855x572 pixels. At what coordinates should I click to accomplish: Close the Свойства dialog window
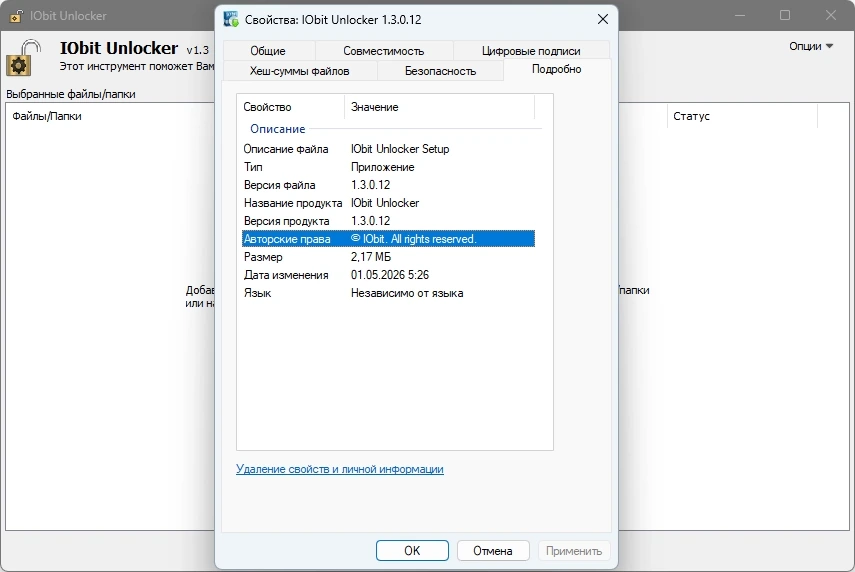[603, 19]
